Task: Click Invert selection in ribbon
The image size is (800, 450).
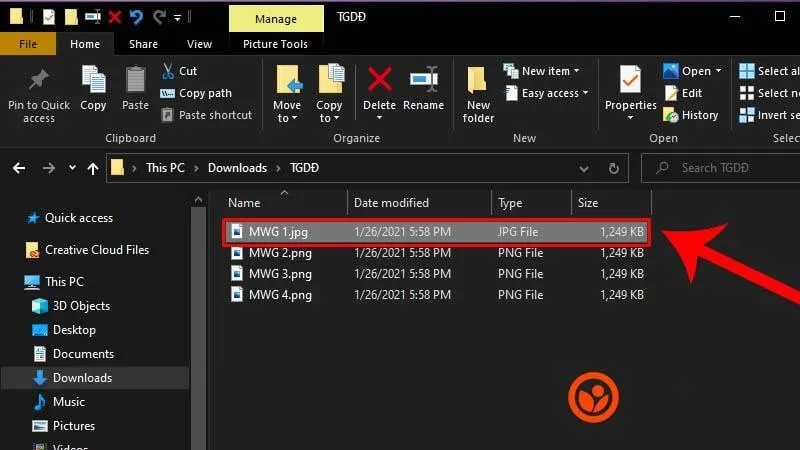Action: coord(769,115)
